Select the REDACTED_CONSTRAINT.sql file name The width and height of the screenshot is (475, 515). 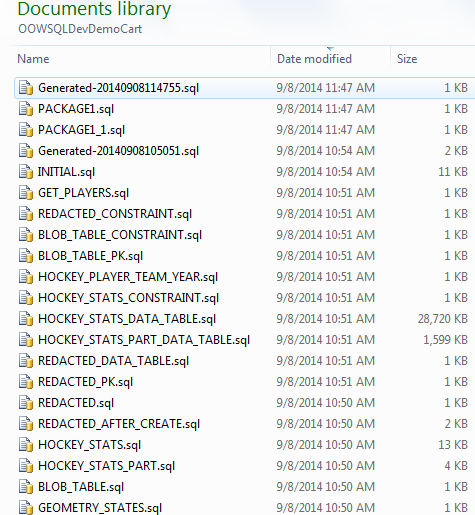115,214
